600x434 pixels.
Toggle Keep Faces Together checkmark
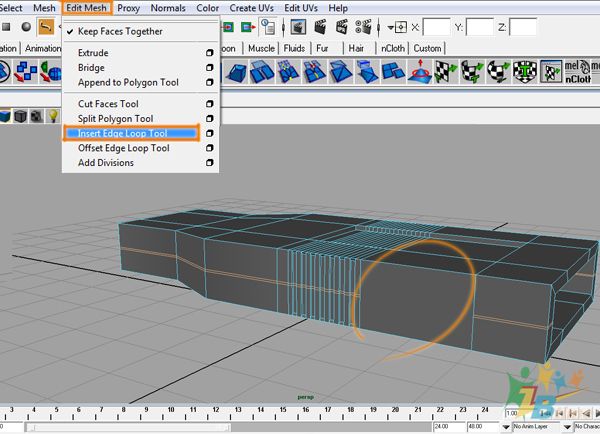(70, 31)
